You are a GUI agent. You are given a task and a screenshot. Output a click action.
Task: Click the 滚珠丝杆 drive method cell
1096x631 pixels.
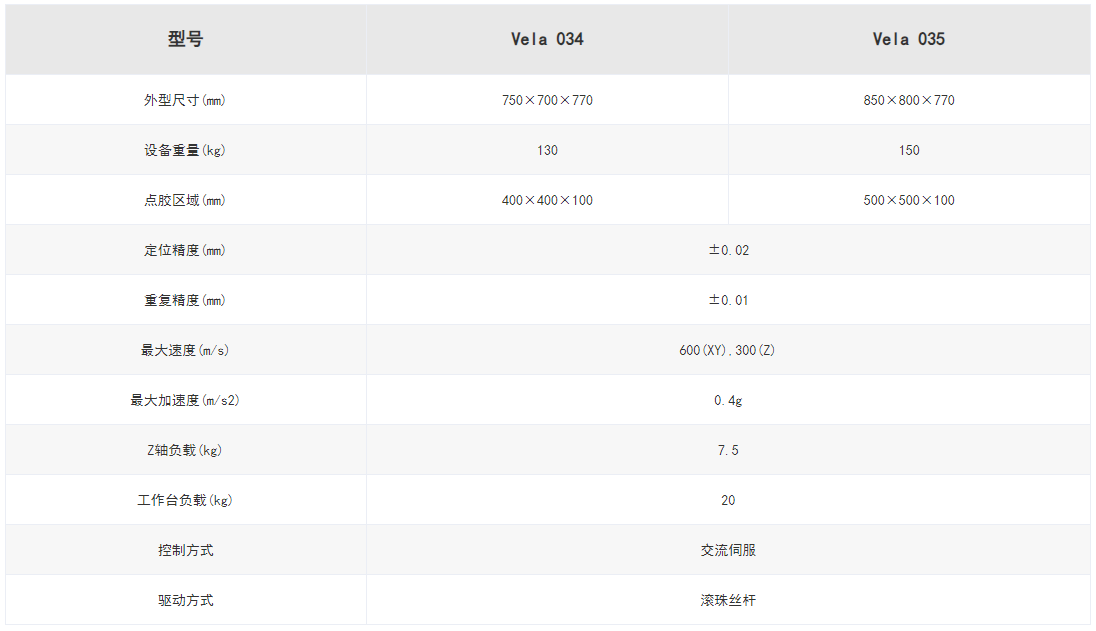click(x=728, y=600)
